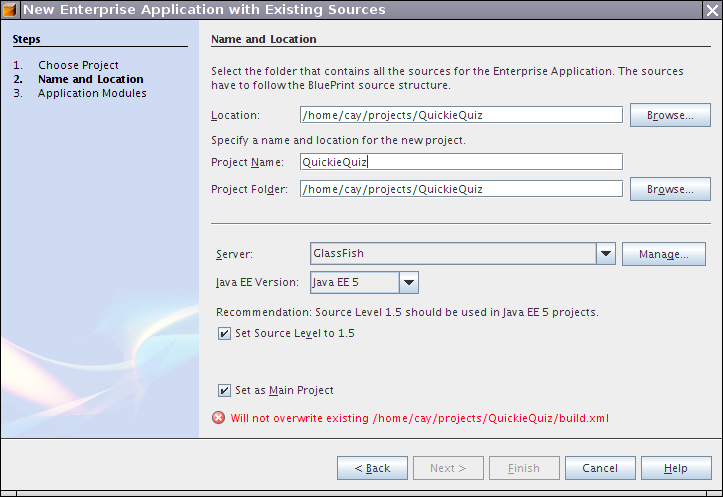This screenshot has width=723, height=497.
Task: Open the Manage servers dialog
Action: click(x=663, y=254)
